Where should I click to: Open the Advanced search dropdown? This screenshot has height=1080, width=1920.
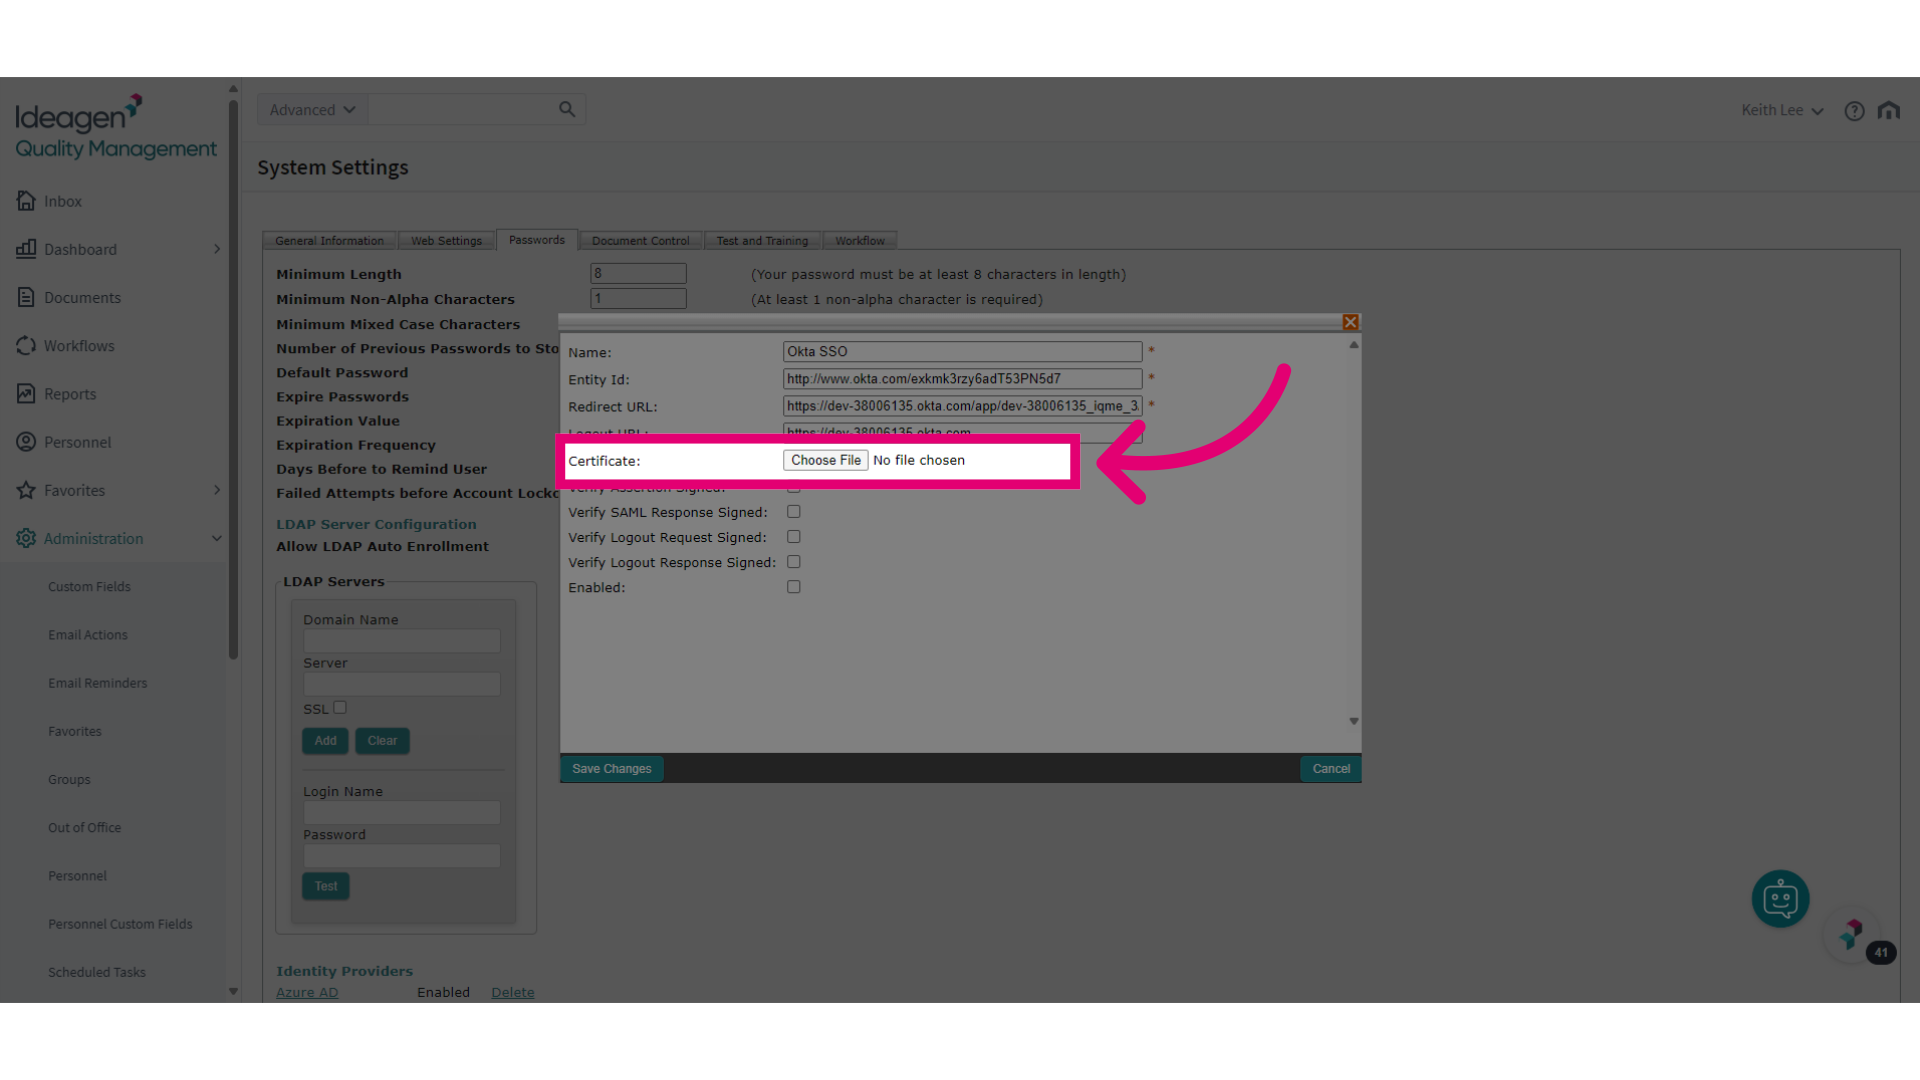point(312,110)
